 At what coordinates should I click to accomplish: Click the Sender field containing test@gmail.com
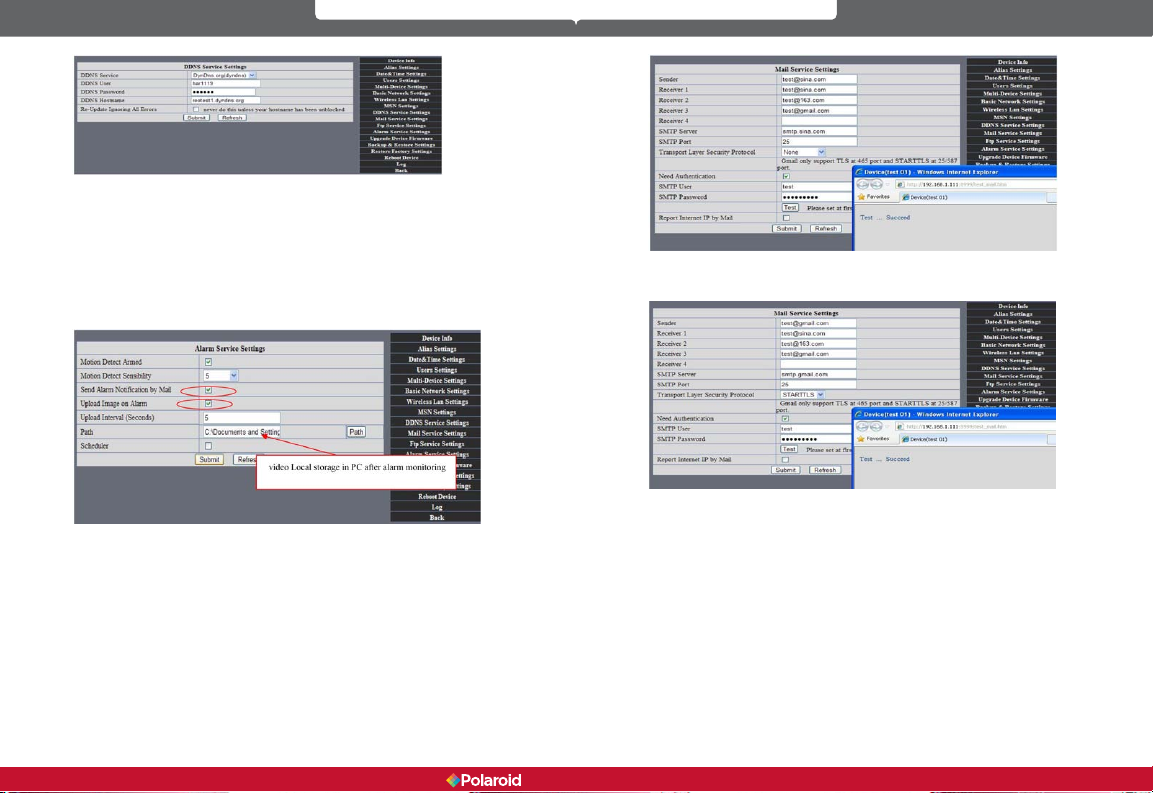(x=818, y=323)
